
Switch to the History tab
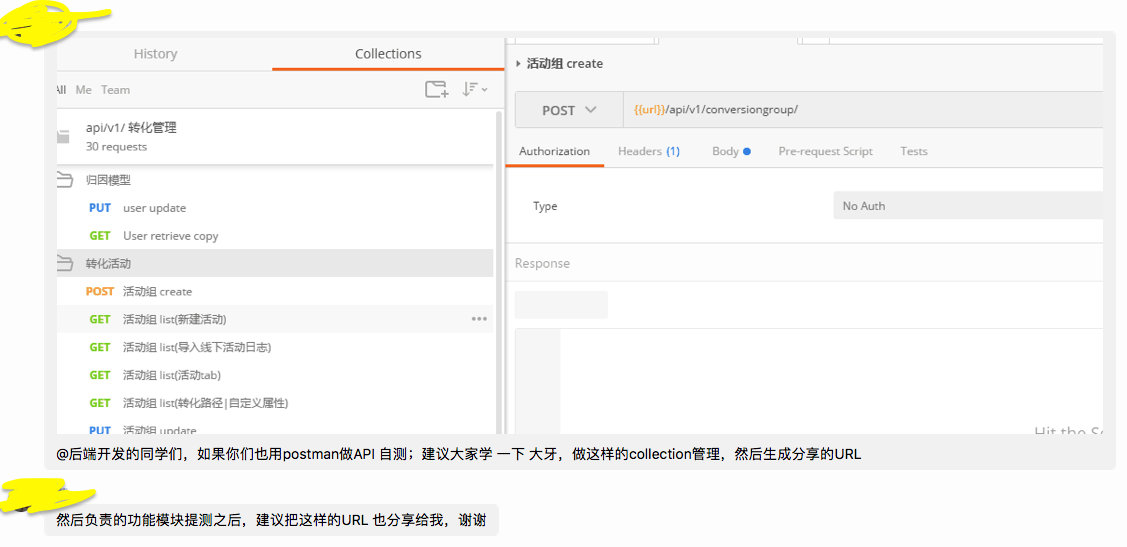click(155, 54)
